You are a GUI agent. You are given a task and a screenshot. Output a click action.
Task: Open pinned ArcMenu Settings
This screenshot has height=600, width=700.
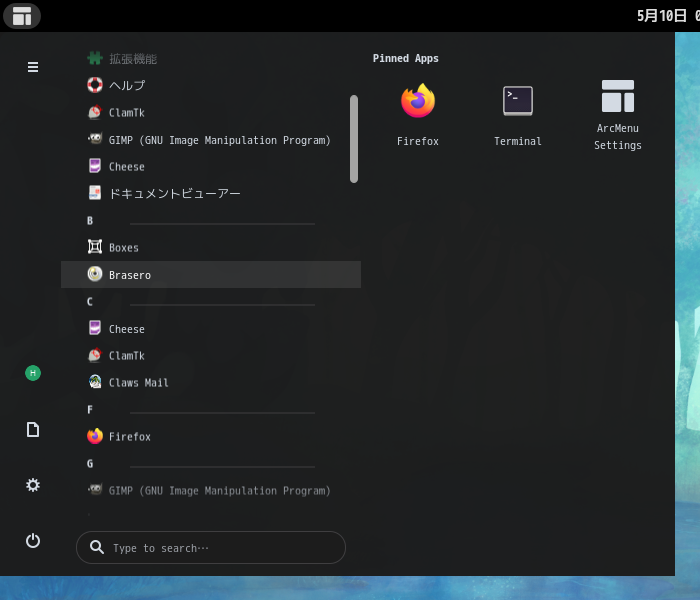click(617, 115)
